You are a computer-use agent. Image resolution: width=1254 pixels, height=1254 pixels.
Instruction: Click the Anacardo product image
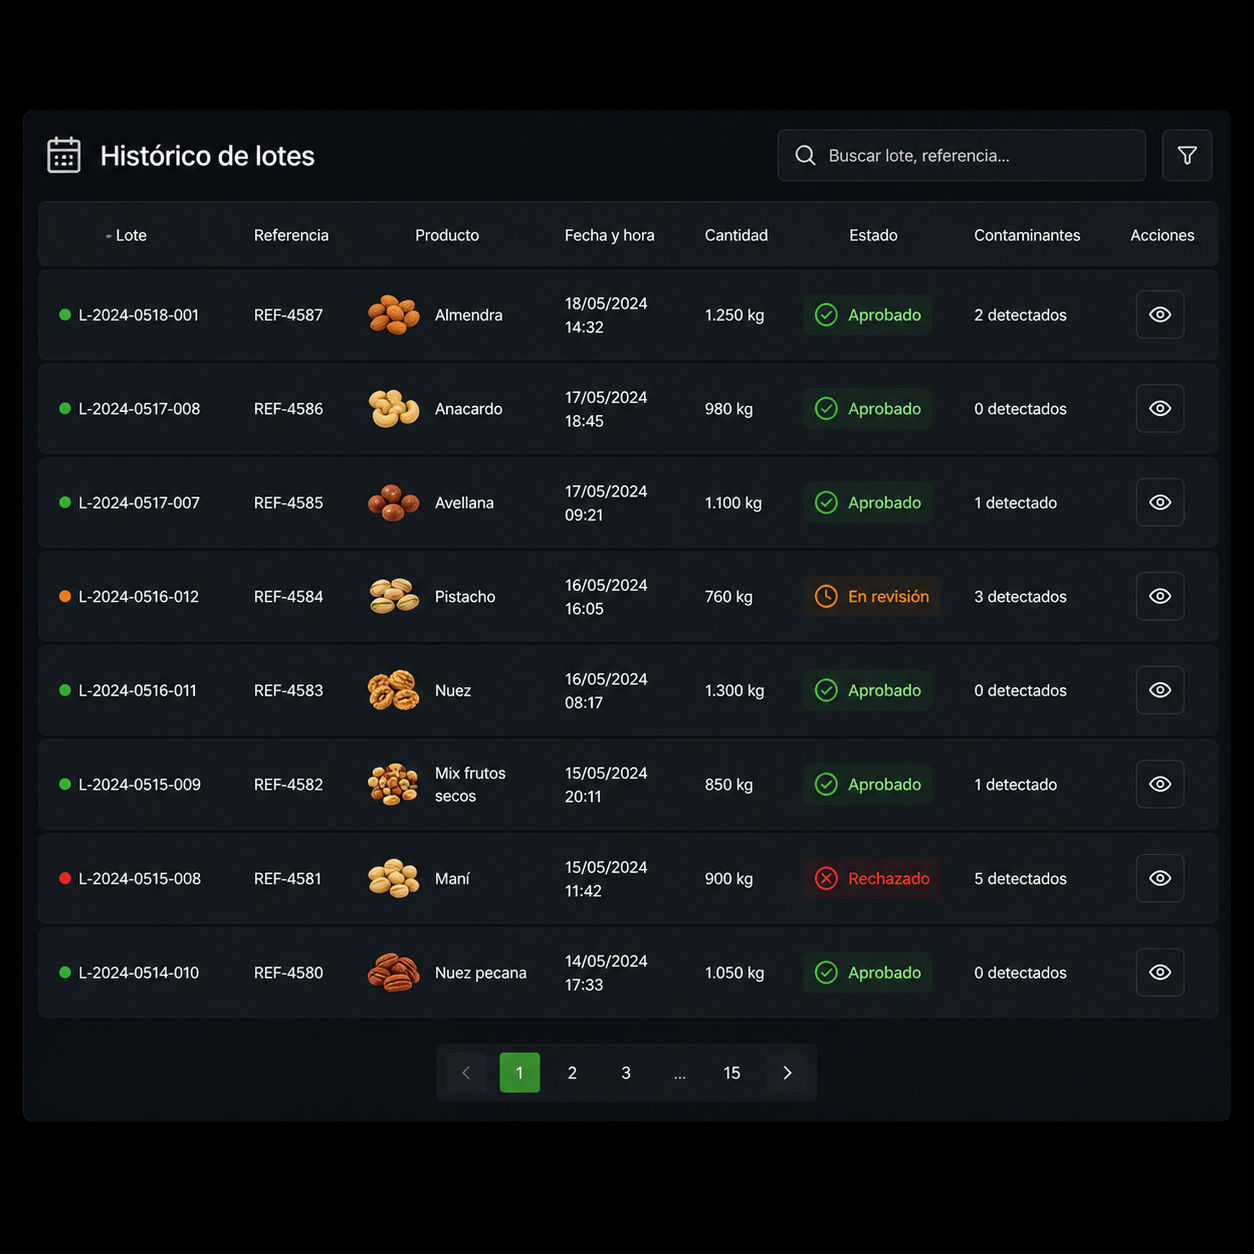(x=393, y=409)
